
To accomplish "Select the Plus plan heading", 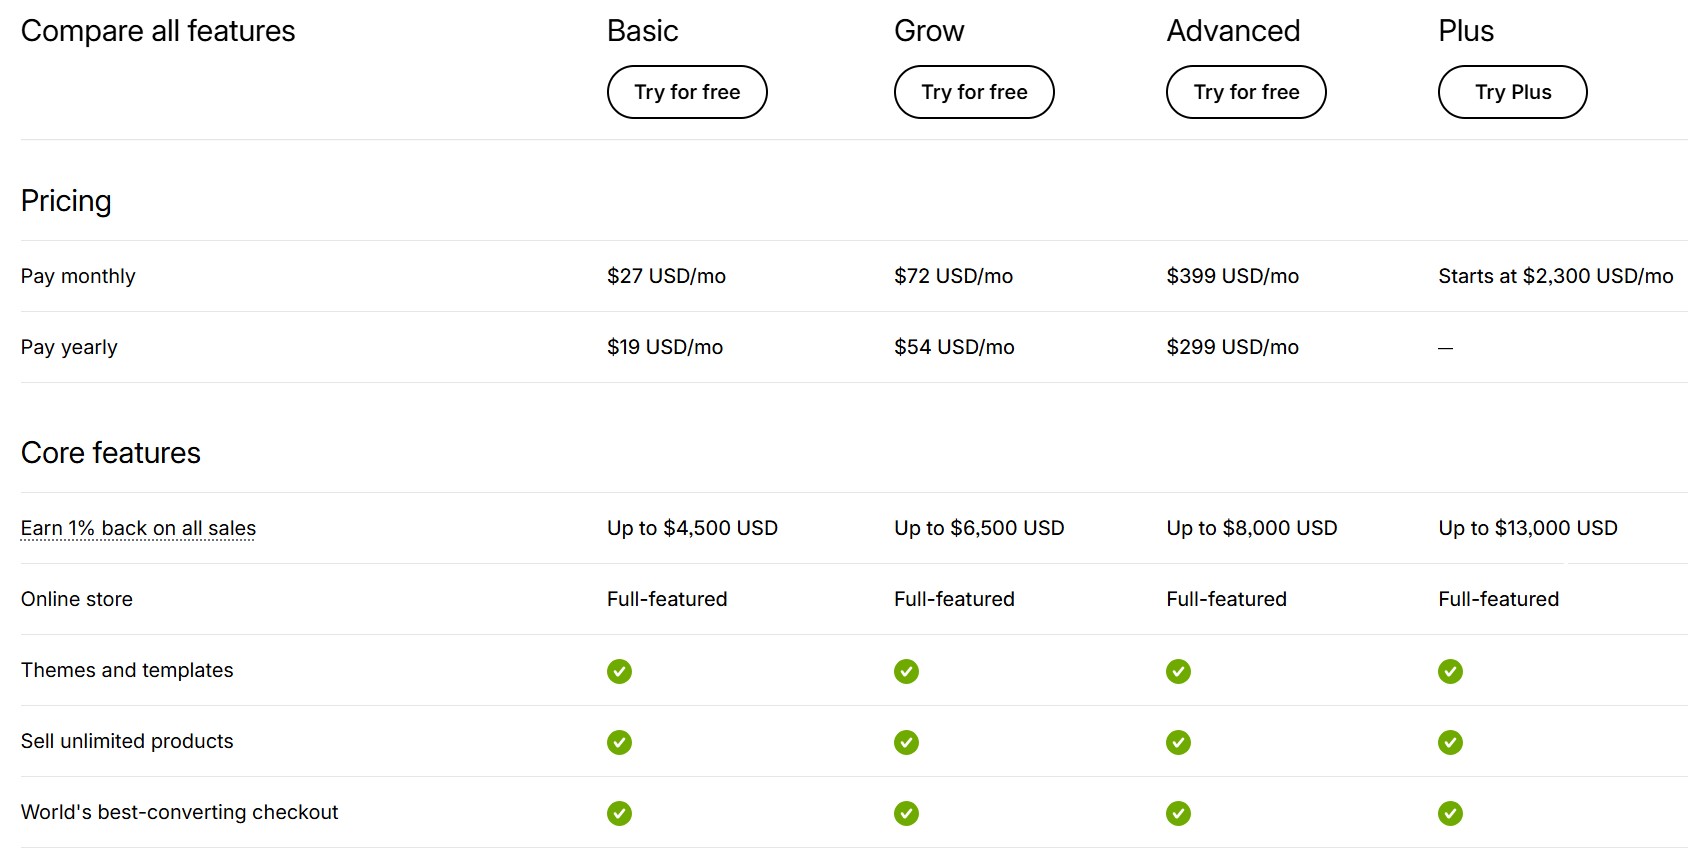I will tap(1466, 31).
